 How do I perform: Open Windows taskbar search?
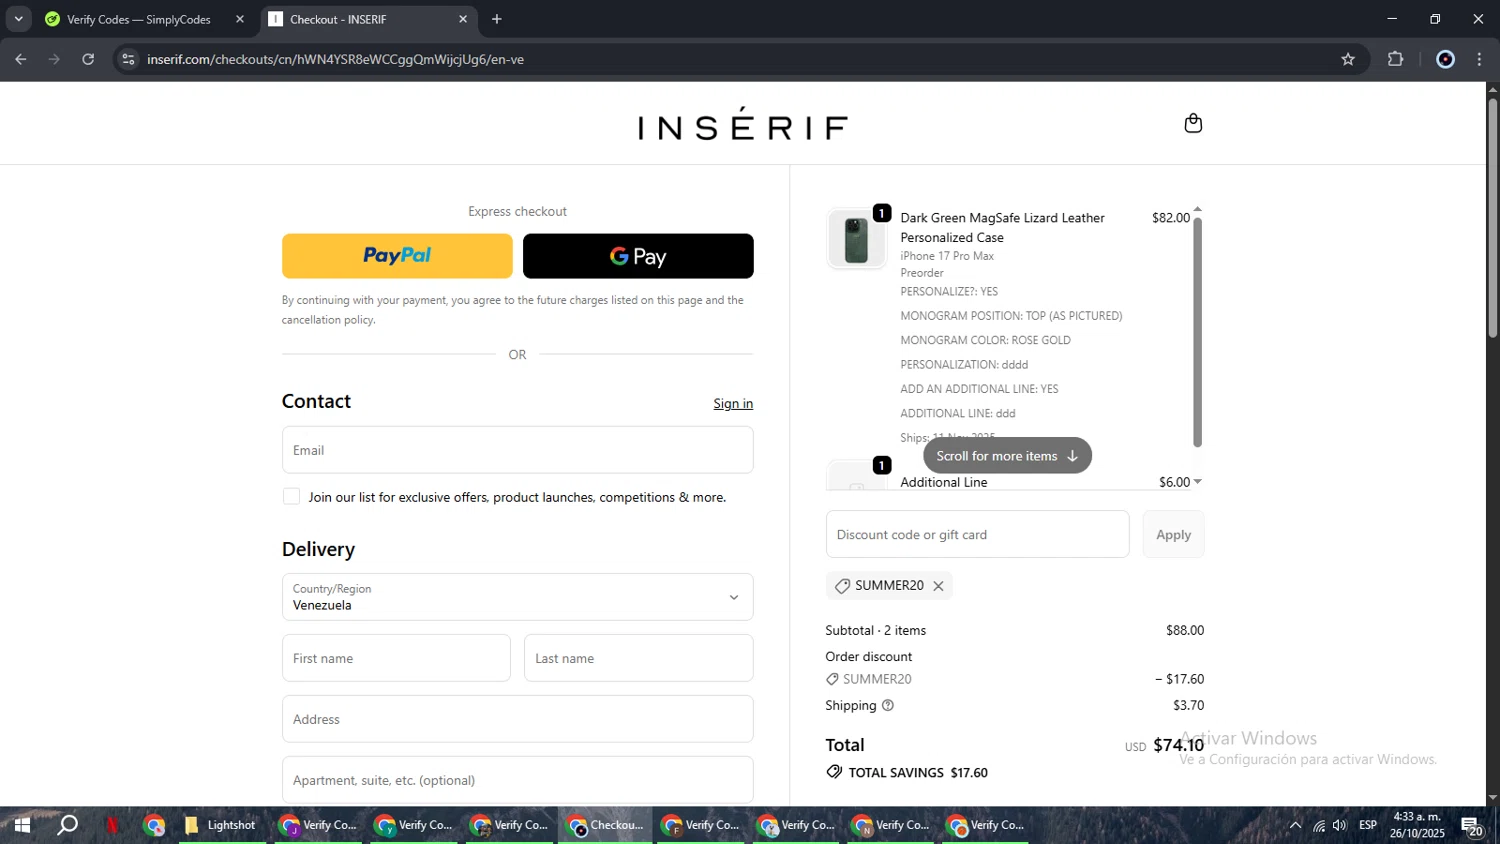pos(67,825)
